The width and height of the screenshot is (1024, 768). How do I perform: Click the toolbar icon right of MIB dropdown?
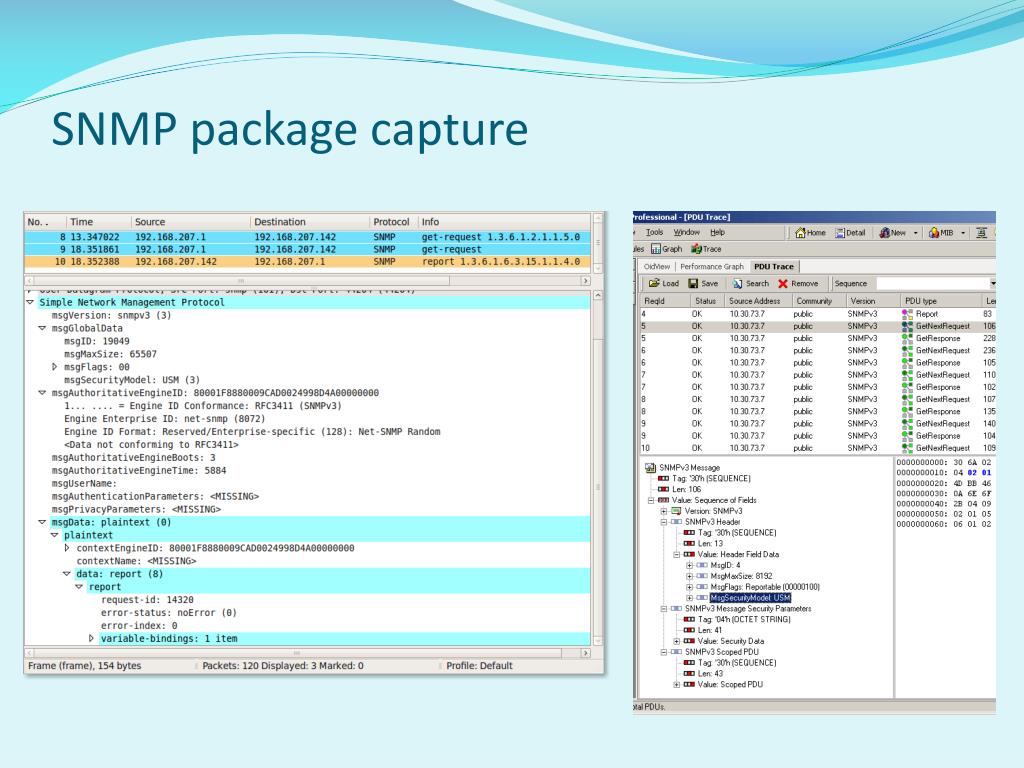[981, 232]
